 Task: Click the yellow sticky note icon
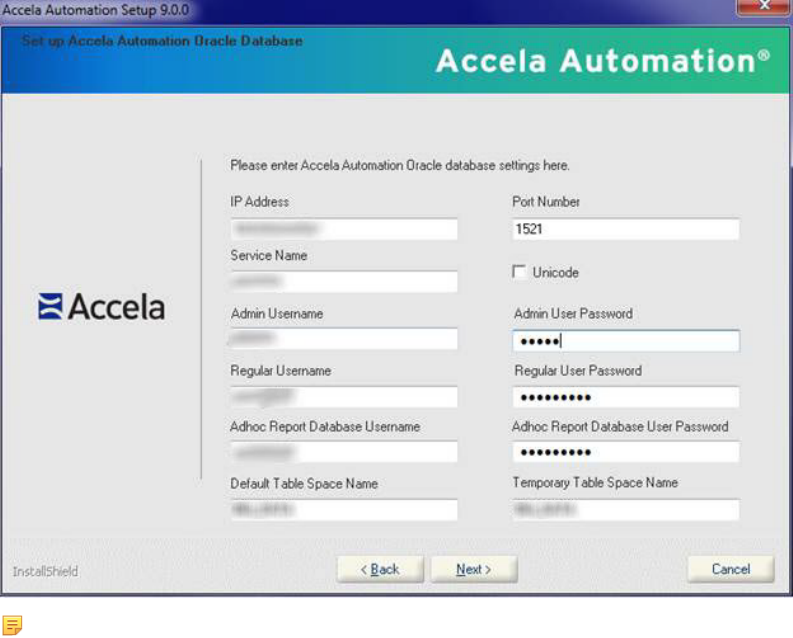[12, 624]
